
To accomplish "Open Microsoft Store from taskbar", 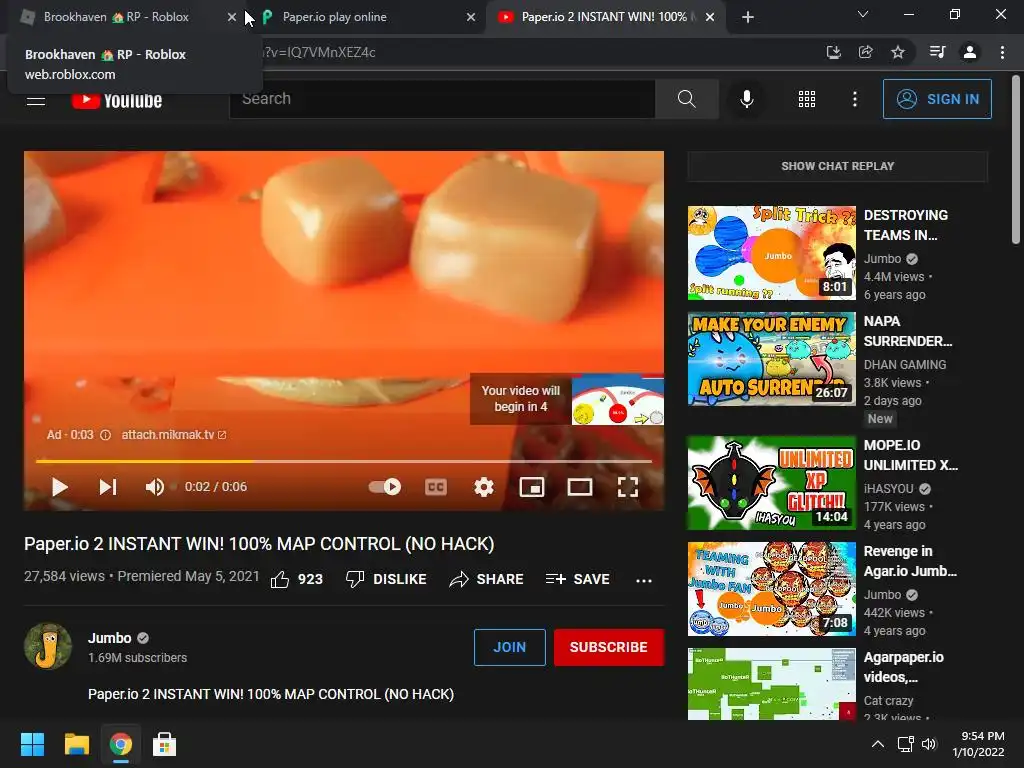I will [165, 744].
